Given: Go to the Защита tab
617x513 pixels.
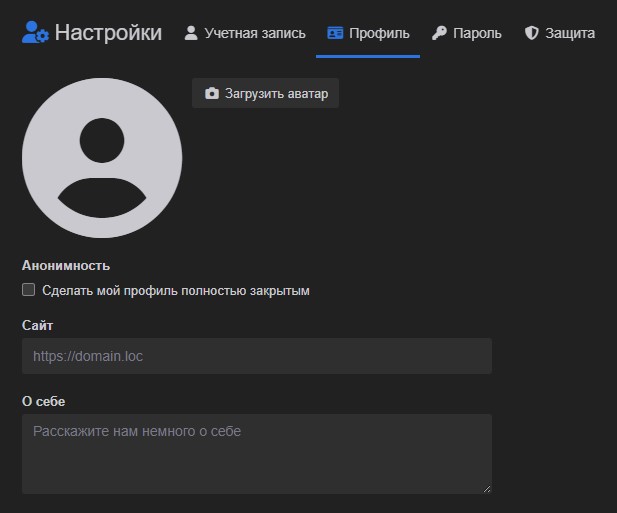Looking at the screenshot, I should tap(570, 33).
